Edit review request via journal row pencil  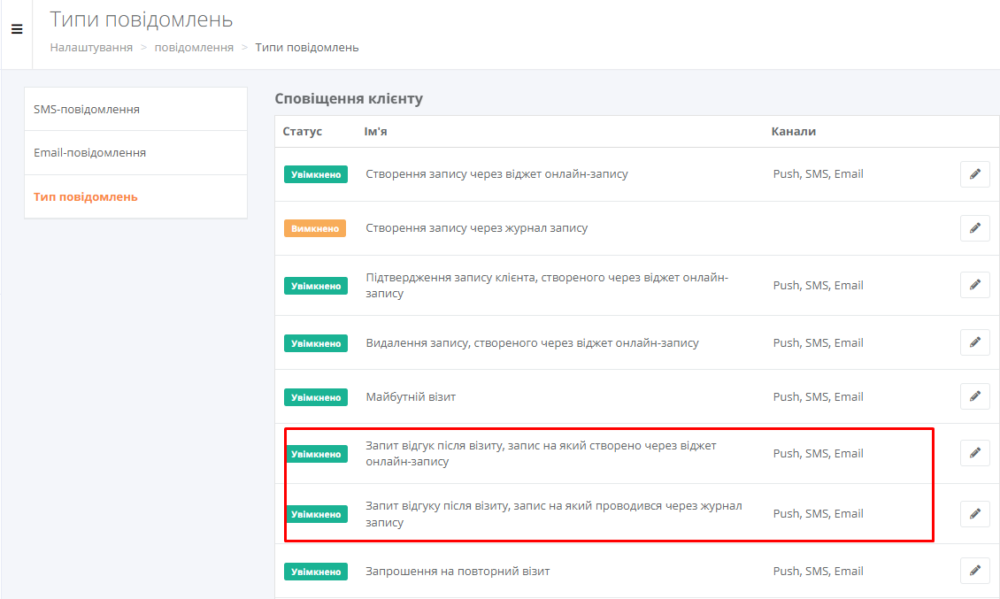974,513
